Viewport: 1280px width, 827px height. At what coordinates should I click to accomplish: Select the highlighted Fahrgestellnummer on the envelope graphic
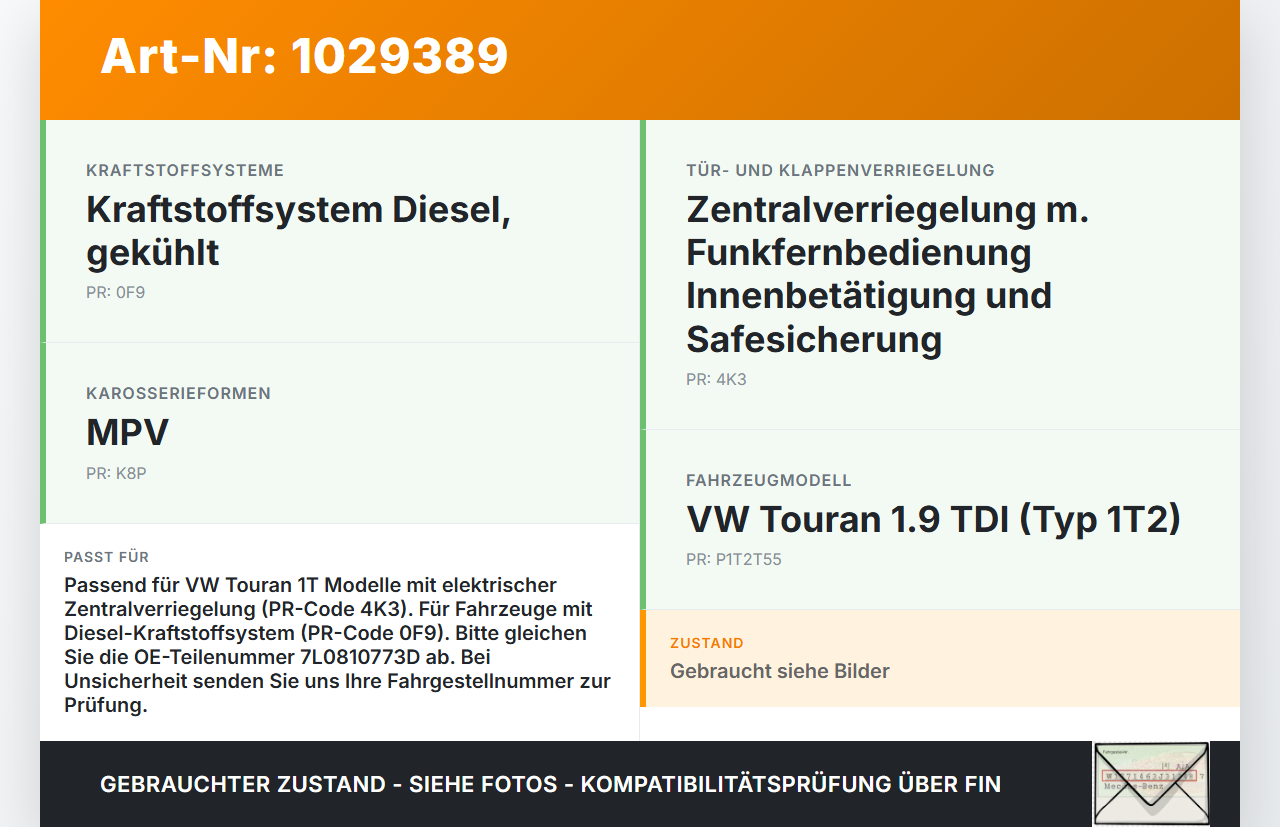point(1148,776)
